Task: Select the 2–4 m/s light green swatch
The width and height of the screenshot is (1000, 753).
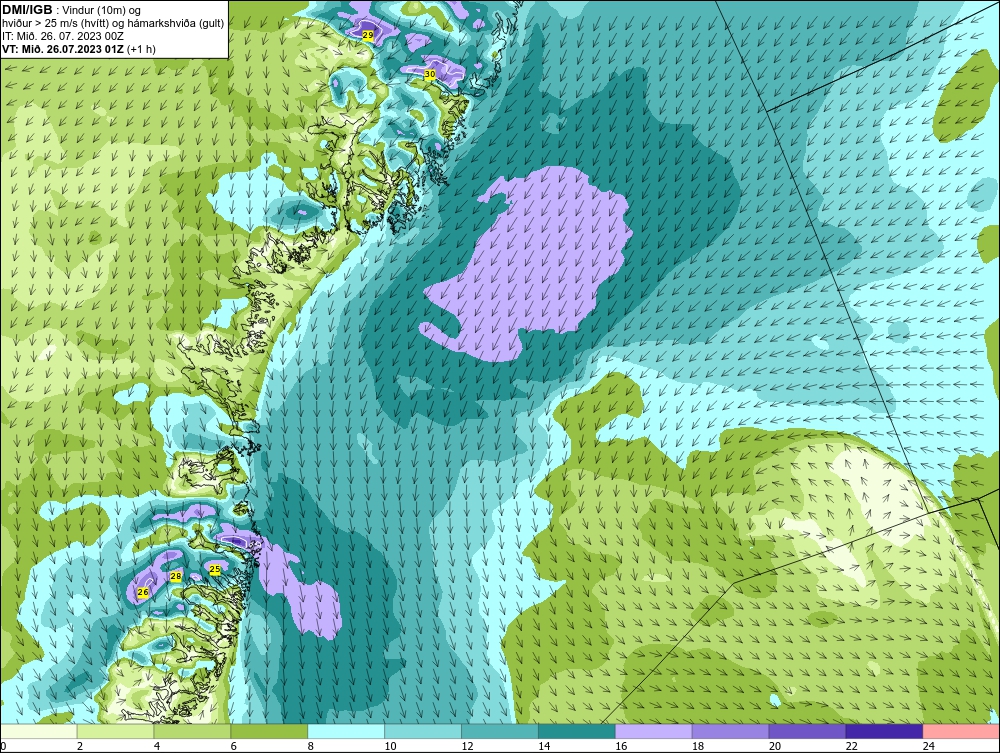Action: (x=115, y=731)
